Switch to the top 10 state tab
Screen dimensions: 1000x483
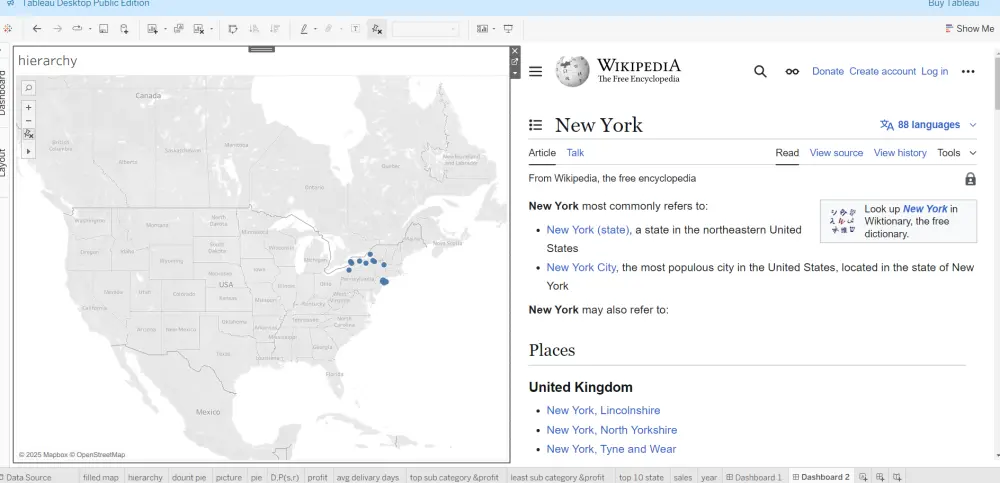[642, 477]
